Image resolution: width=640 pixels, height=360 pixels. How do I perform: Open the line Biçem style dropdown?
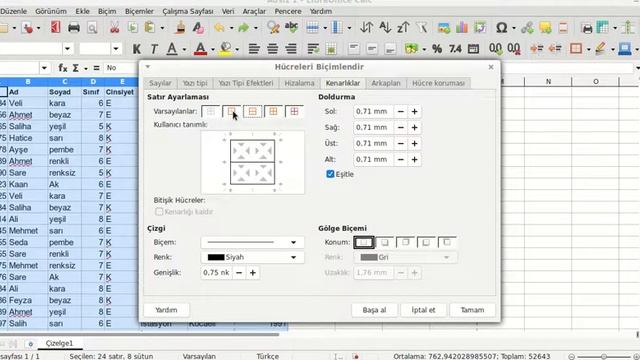click(x=252, y=242)
